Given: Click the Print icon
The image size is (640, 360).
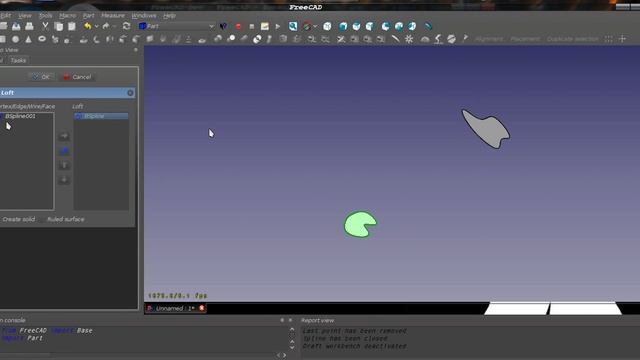Looking at the screenshot, I should pos(29,26).
